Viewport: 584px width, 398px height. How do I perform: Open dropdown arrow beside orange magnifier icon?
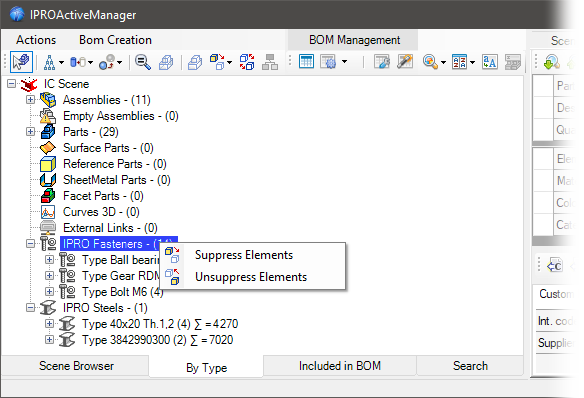tap(443, 63)
